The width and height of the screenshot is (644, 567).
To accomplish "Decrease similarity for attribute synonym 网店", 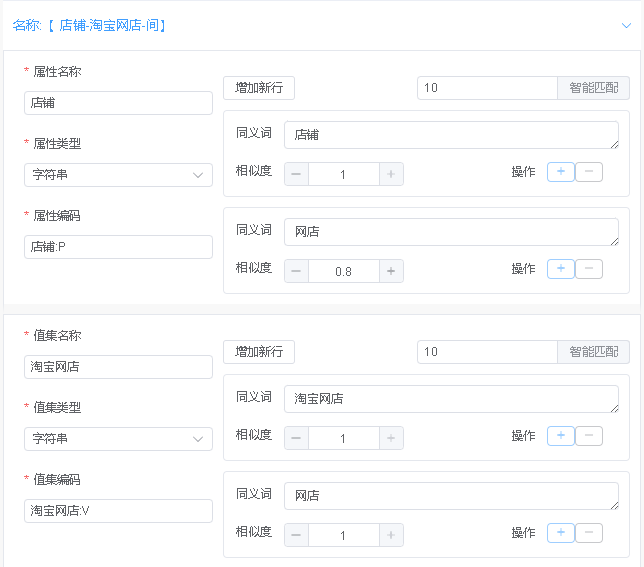I will 297,271.
